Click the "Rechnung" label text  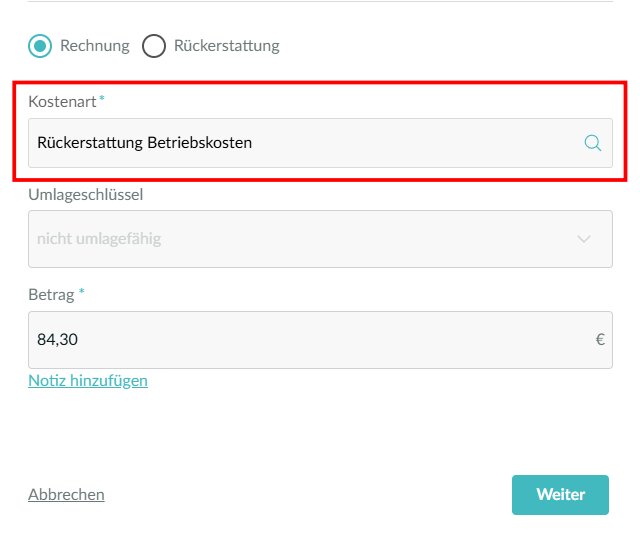tap(95, 46)
